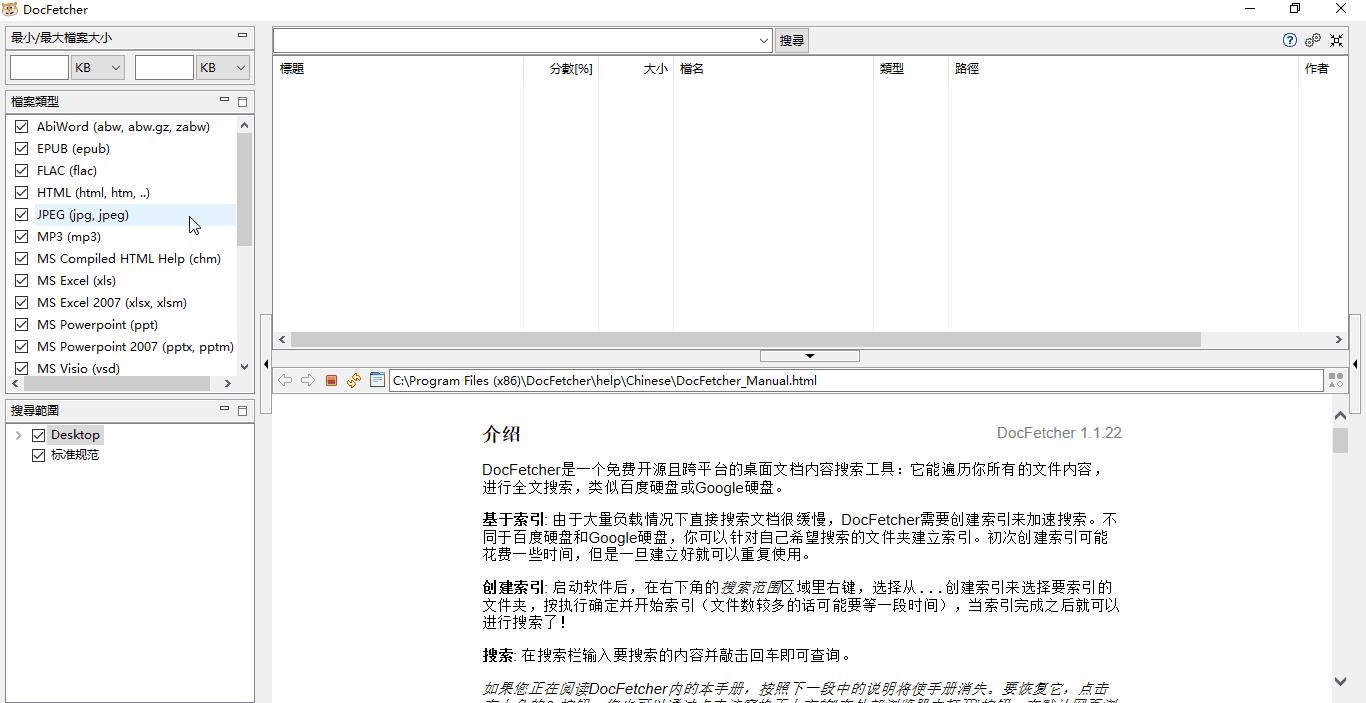Click the maximum file size input field
Viewport: 1366px width, 703px height.
[164, 67]
